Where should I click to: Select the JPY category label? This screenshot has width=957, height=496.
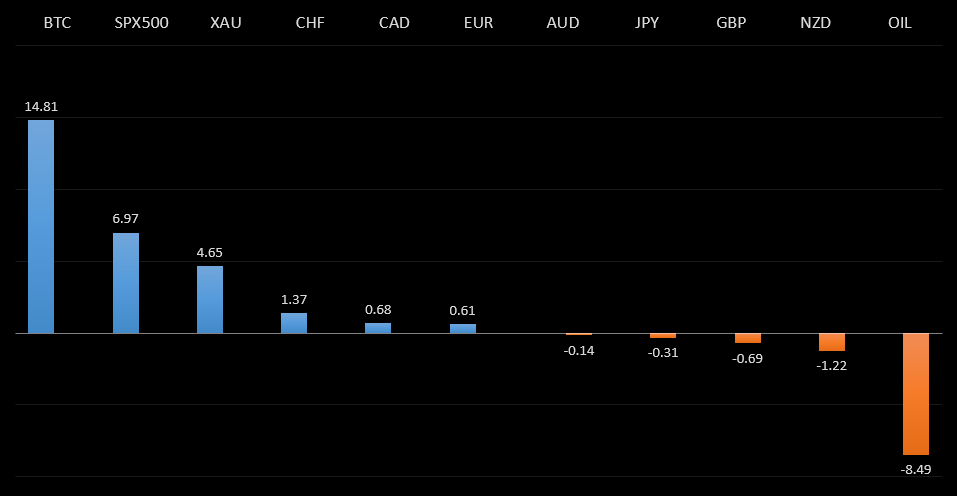coord(647,23)
